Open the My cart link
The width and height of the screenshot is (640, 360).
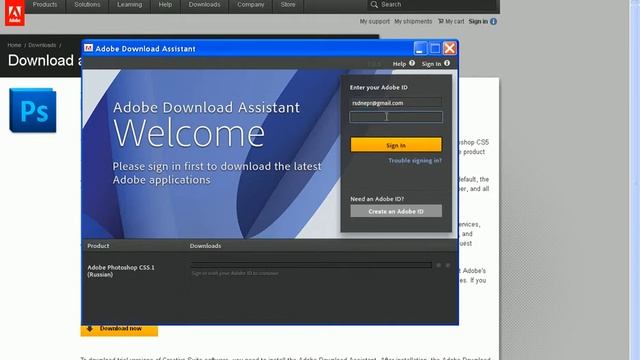tap(454, 21)
